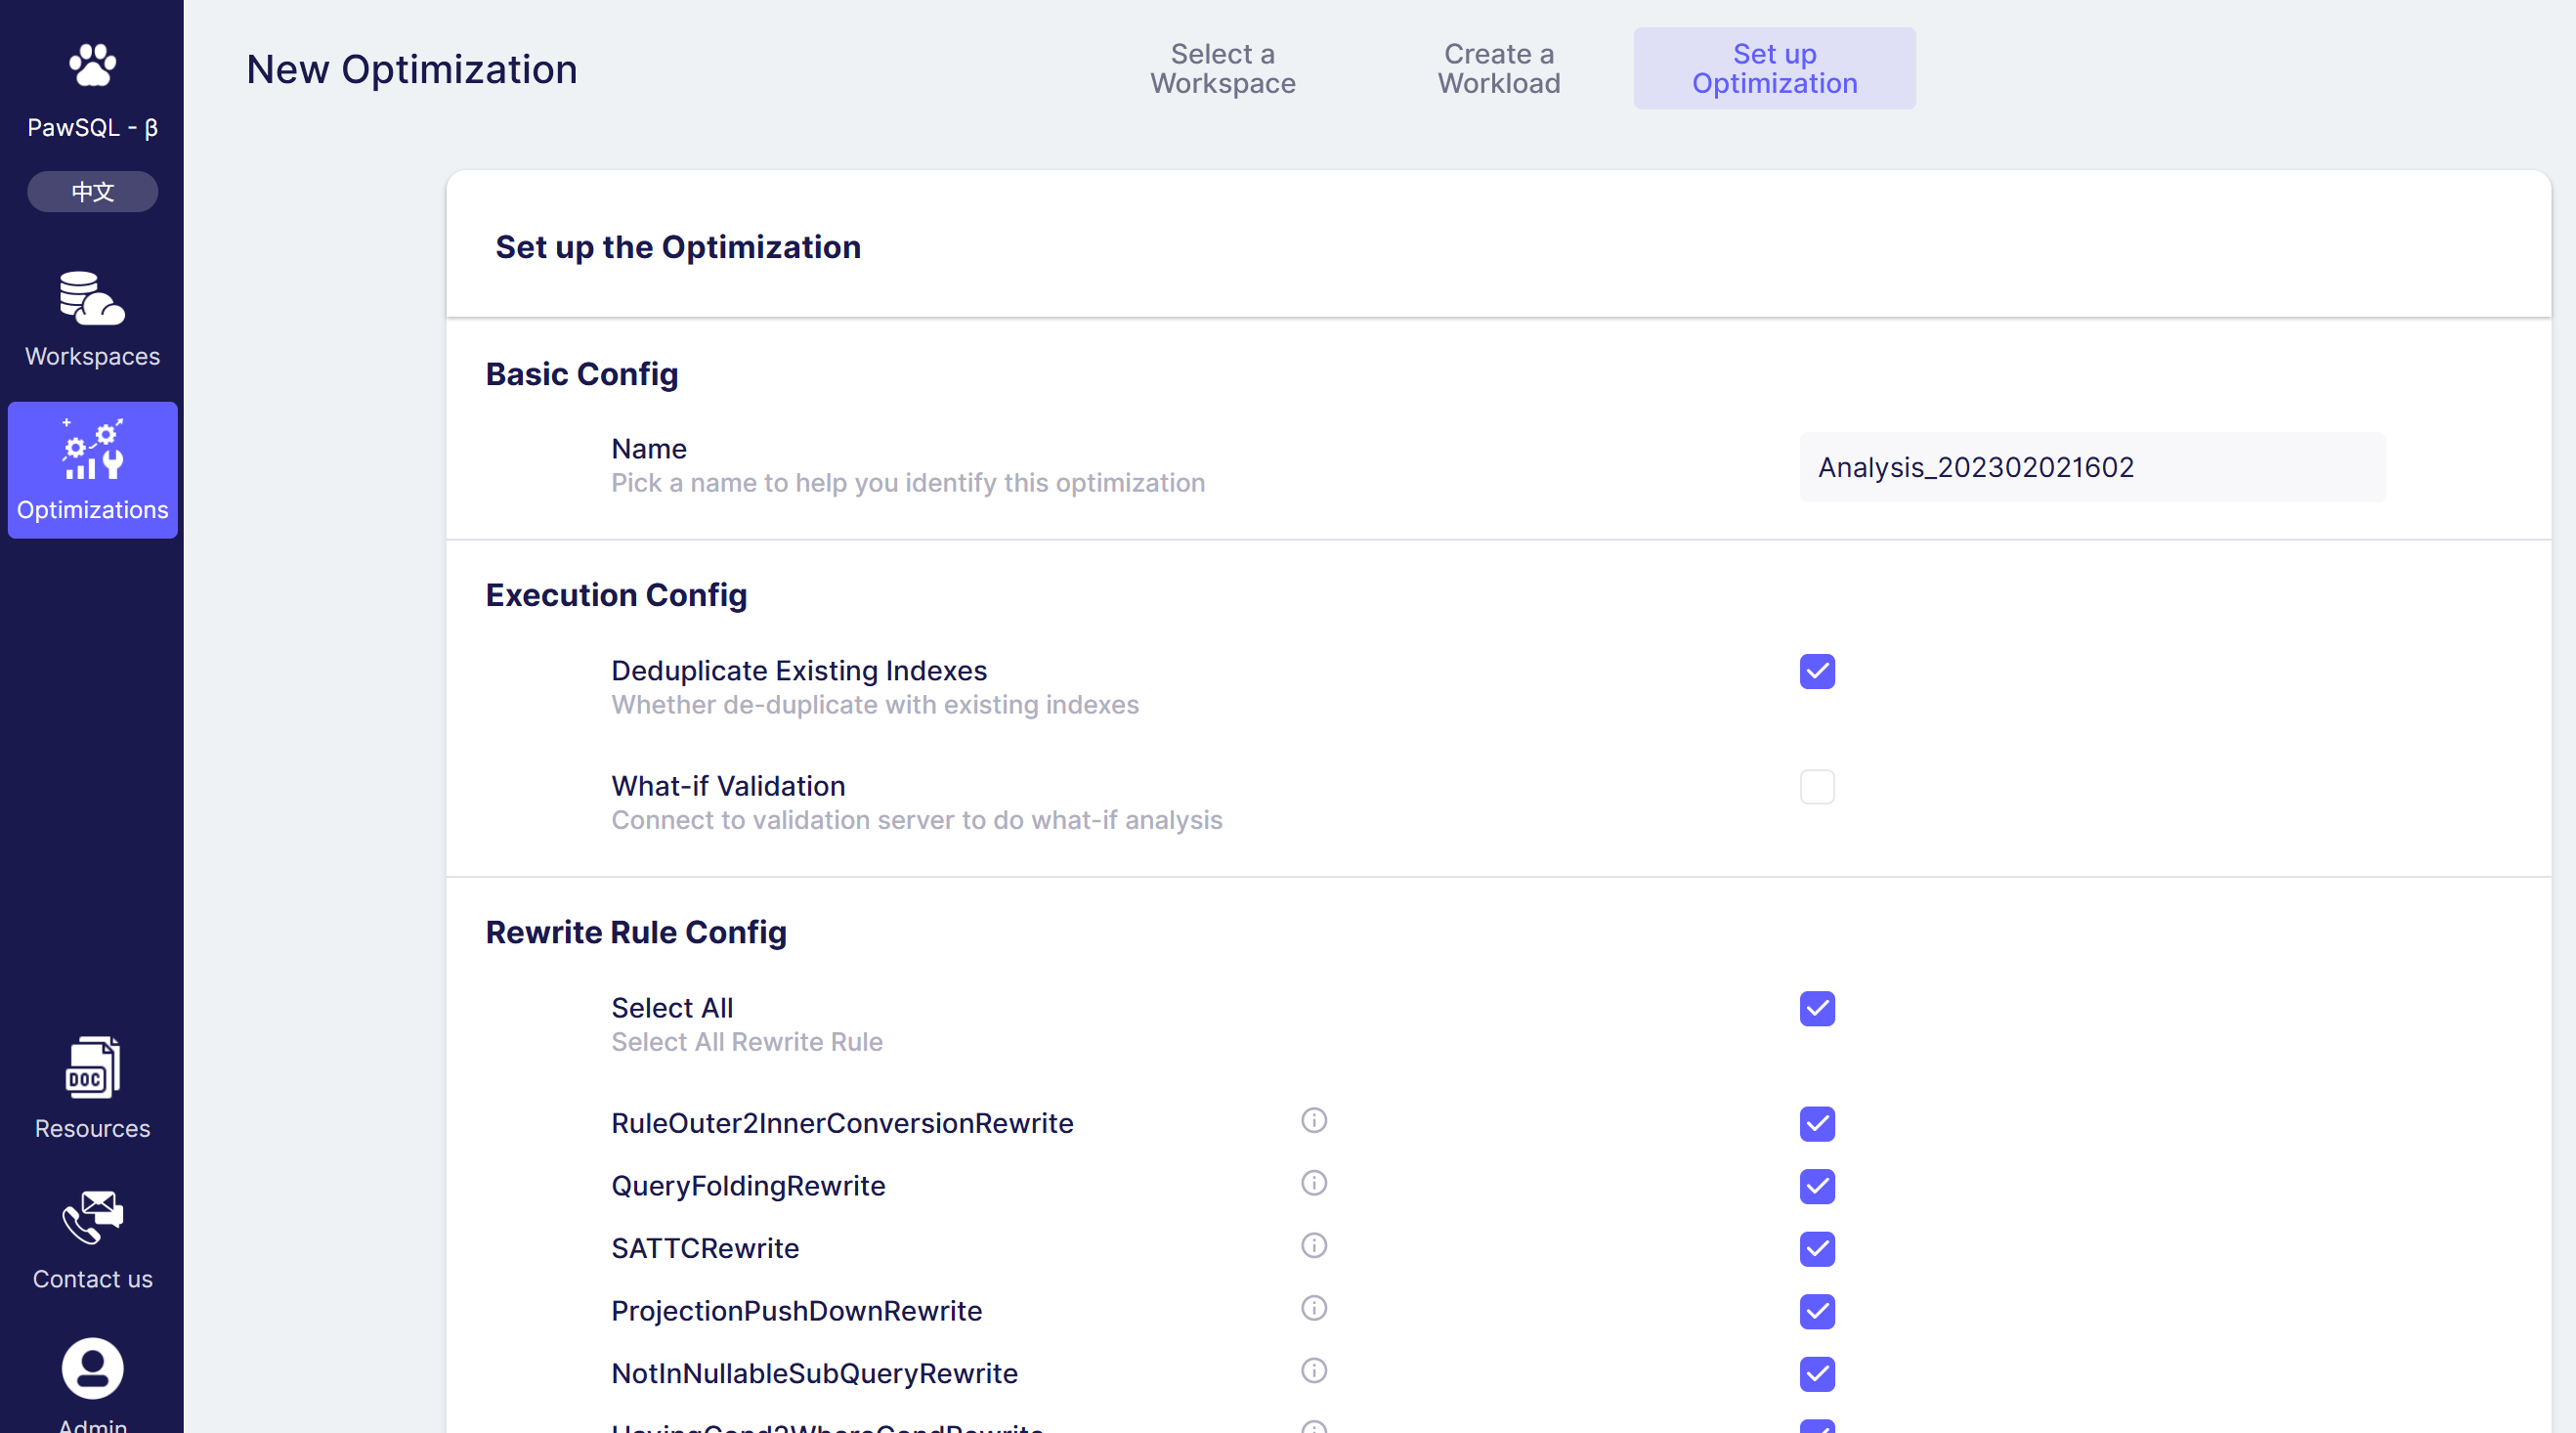This screenshot has height=1433, width=2576.
Task: Click the Admin user avatar icon
Action: [x=92, y=1368]
